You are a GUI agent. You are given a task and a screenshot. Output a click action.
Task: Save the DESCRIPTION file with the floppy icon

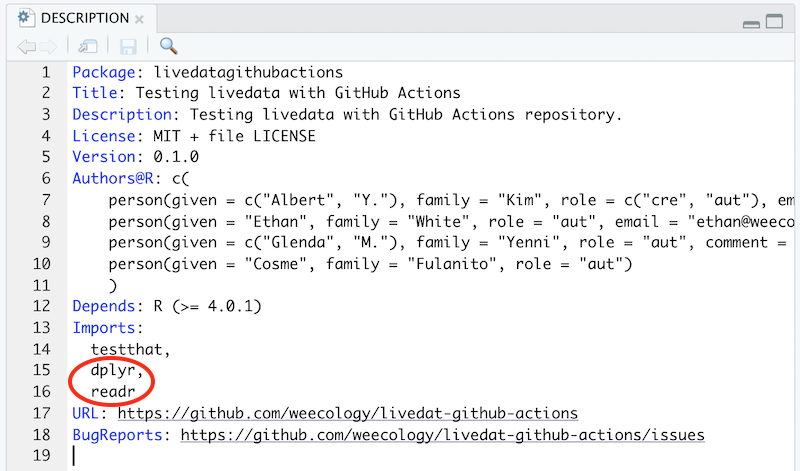(x=128, y=46)
